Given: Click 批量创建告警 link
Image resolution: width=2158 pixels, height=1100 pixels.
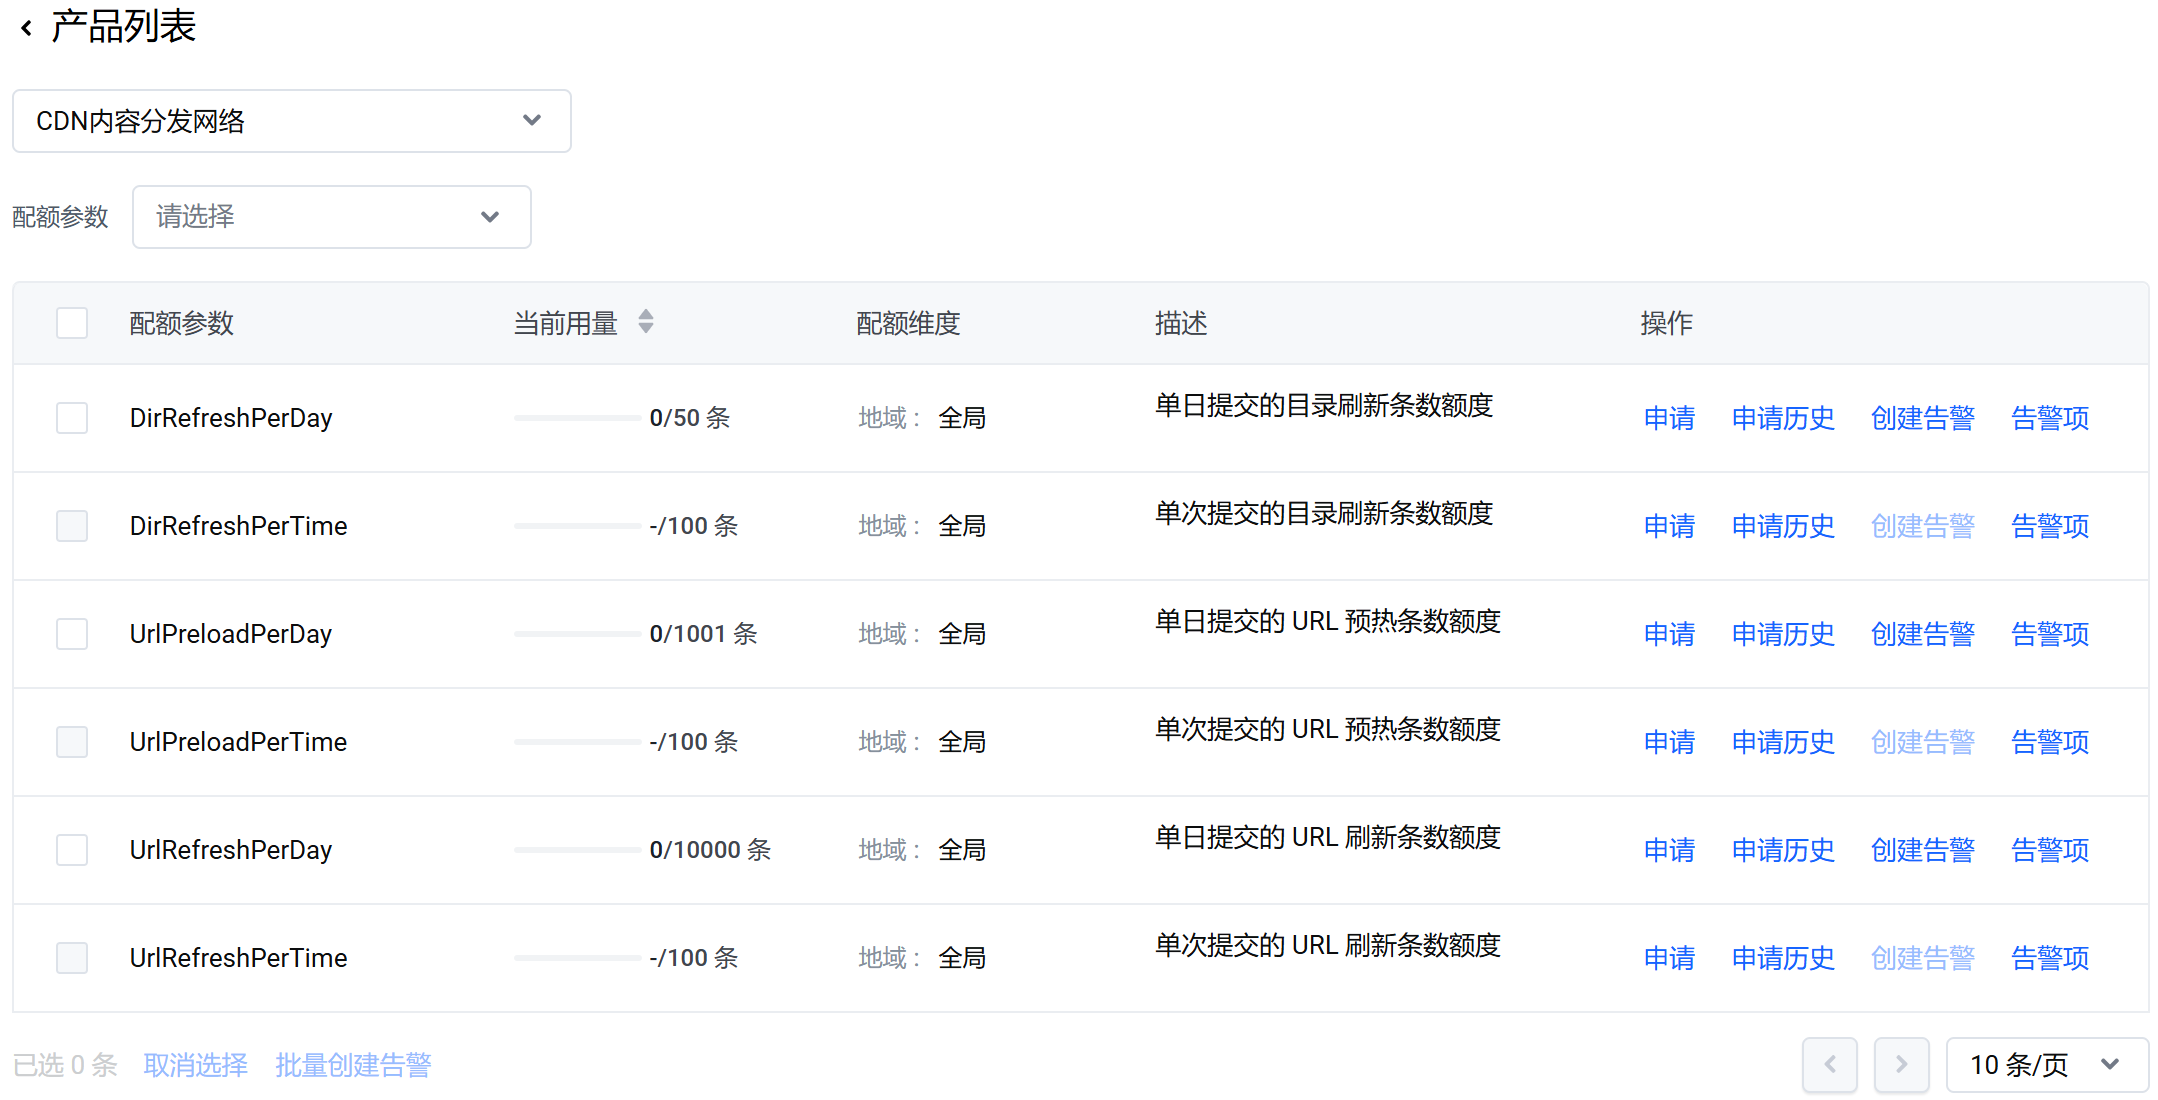Looking at the screenshot, I should pyautogui.click(x=353, y=1065).
